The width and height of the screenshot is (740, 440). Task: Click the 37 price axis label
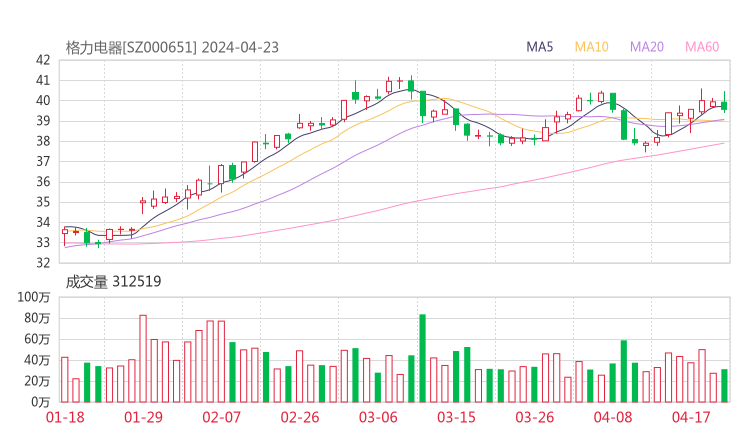click(43, 161)
